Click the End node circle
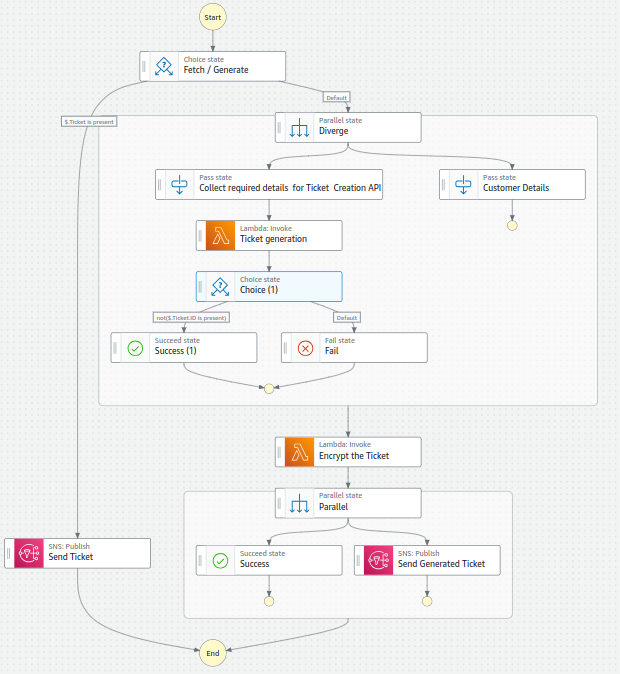Screen dimensions: 620x674 pyautogui.click(x=212, y=653)
